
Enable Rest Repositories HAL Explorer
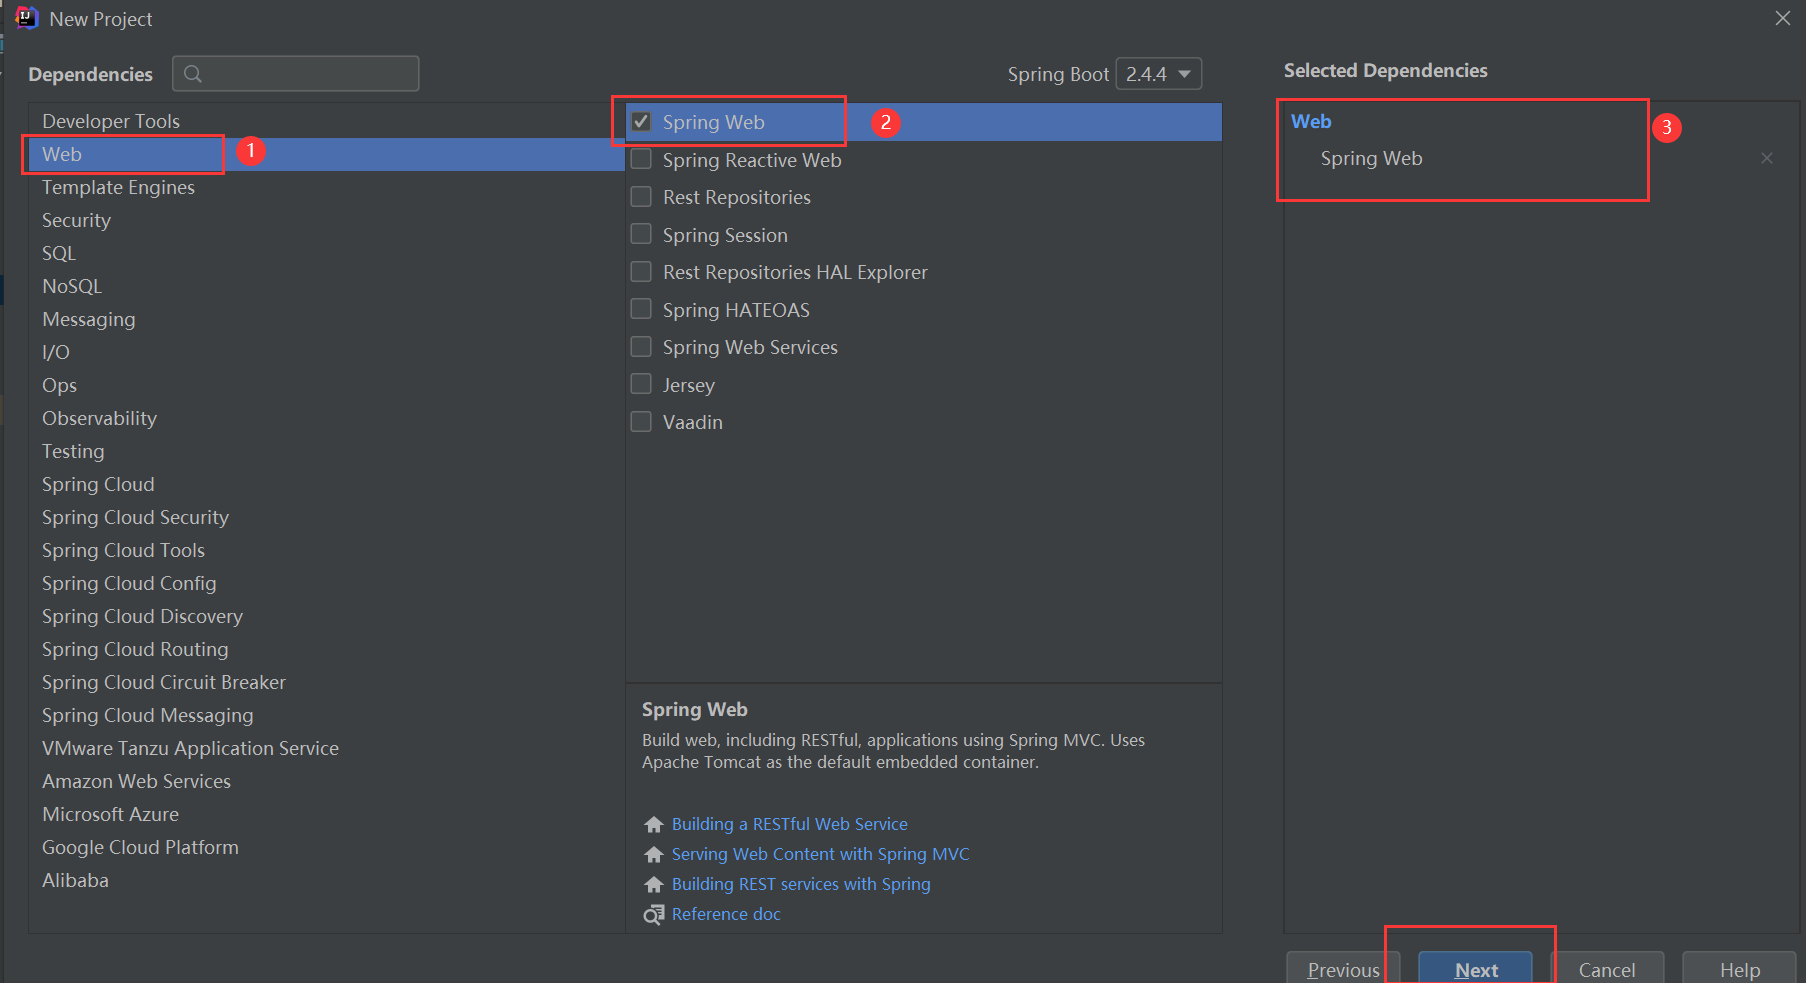641,272
